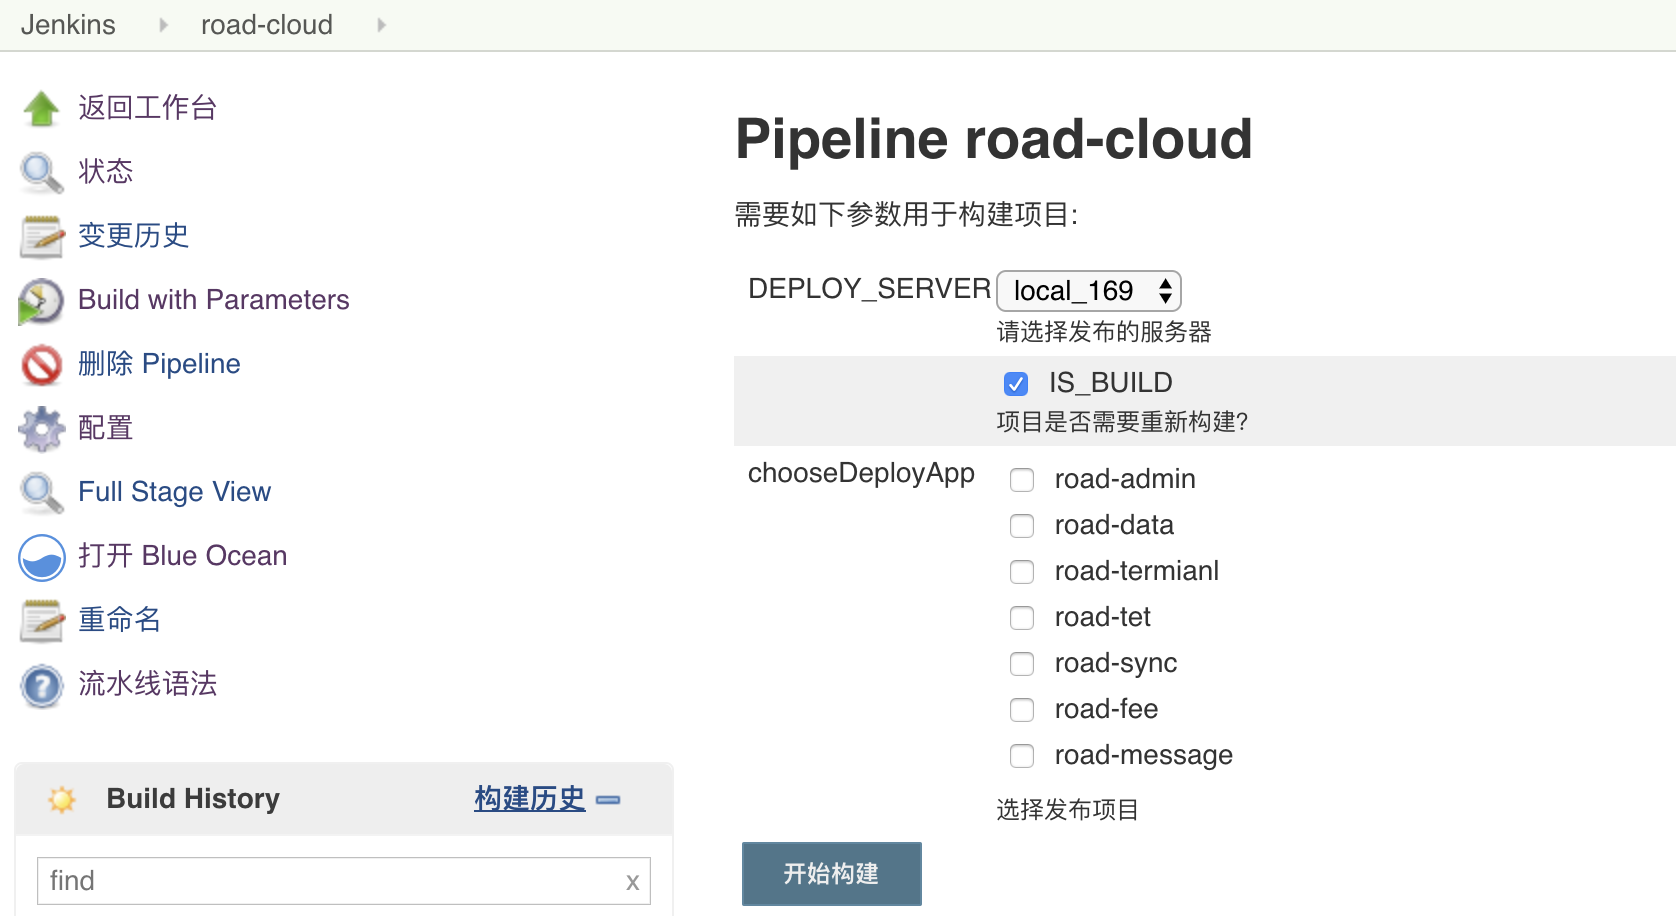Open the DEPLOY_SERVER dropdown
1676x916 pixels.
tap(1089, 291)
